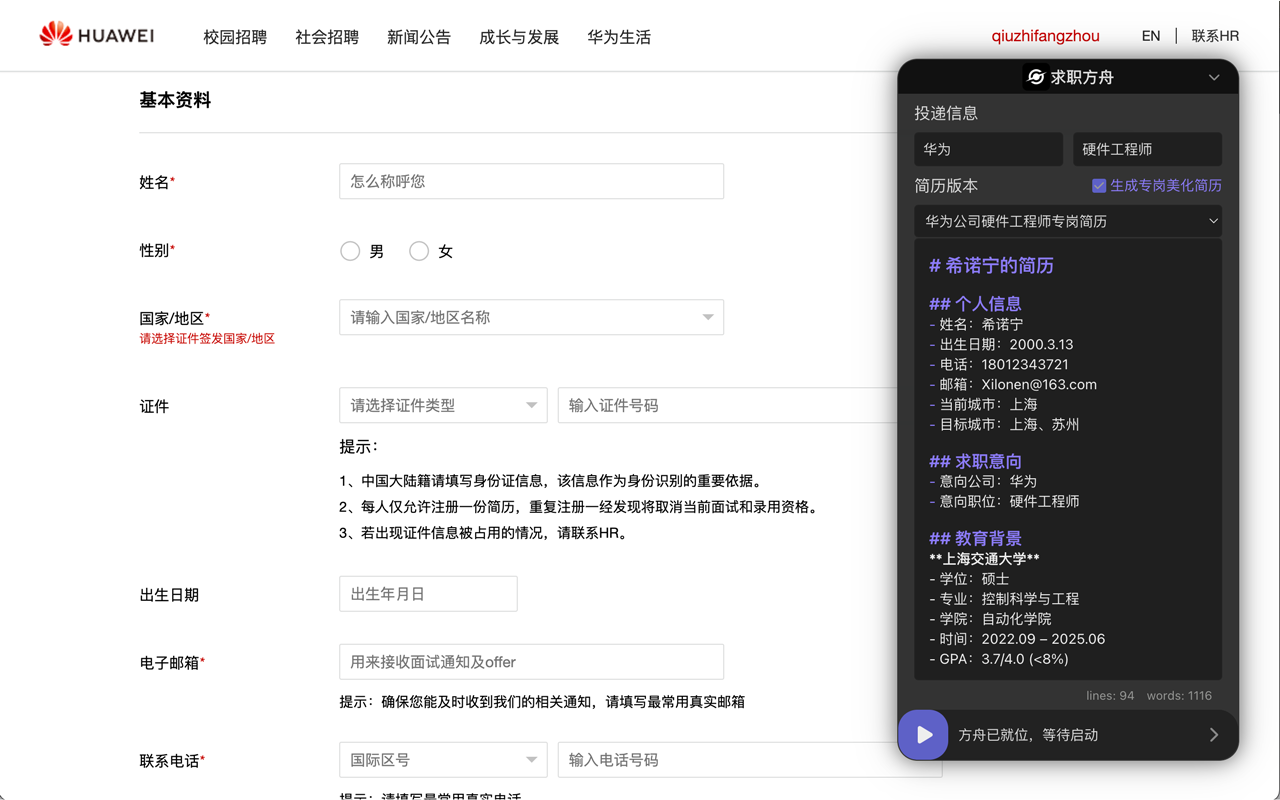Click the '## 求职意向' heading
The width and height of the screenshot is (1280, 800).
pyautogui.click(x=975, y=461)
